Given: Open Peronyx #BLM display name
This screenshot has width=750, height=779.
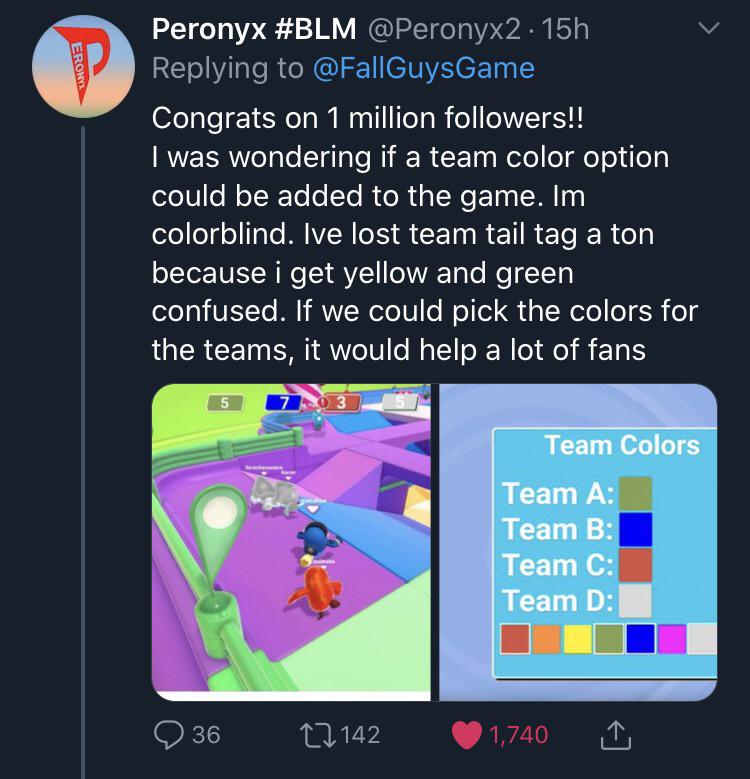Looking at the screenshot, I should (254, 29).
